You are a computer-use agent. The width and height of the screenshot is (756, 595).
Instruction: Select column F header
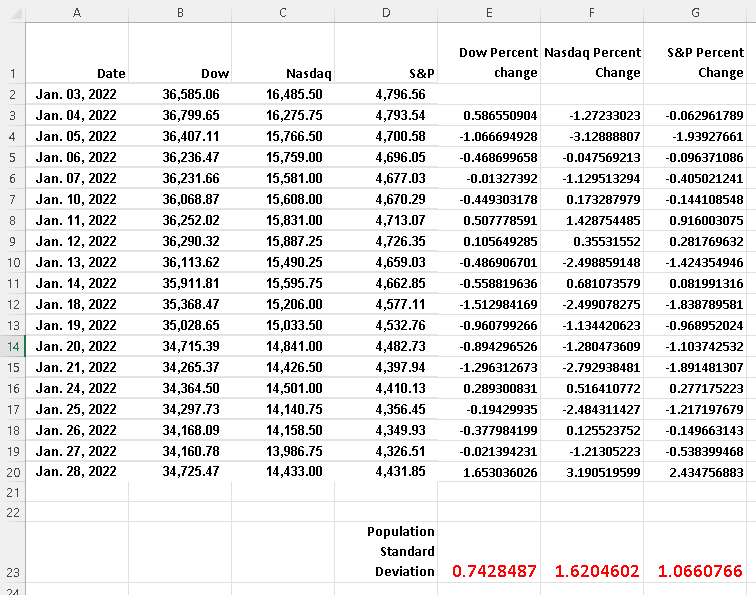tap(592, 12)
